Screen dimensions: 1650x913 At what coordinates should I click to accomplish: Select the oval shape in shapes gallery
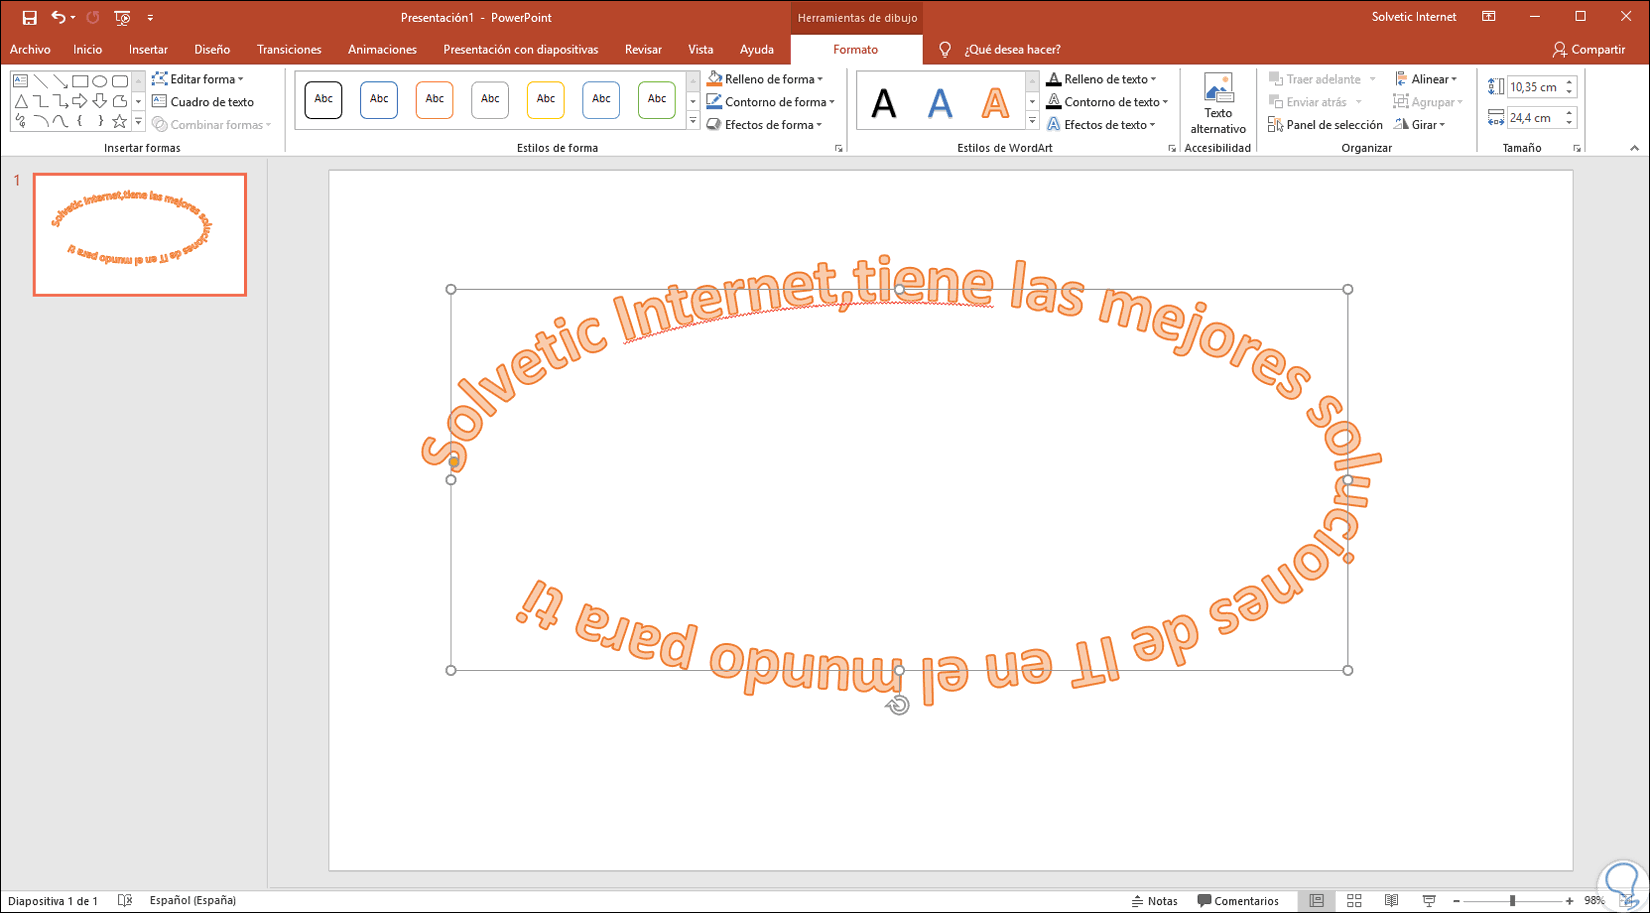coord(100,81)
